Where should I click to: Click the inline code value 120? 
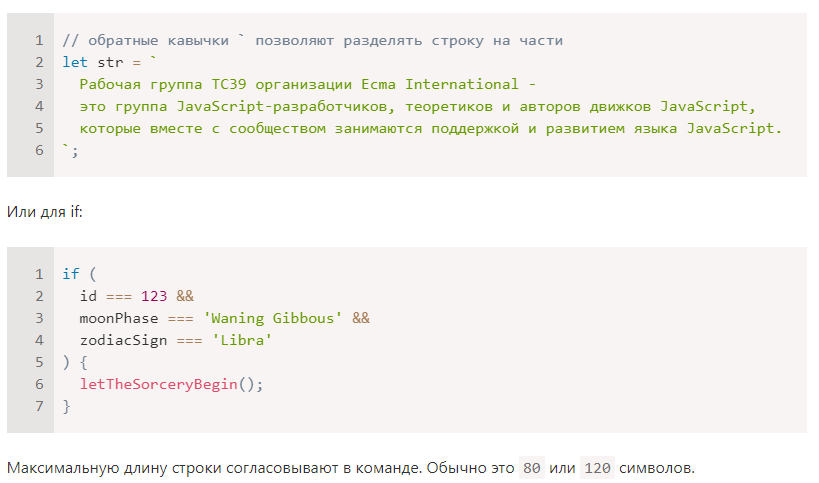[x=598, y=468]
